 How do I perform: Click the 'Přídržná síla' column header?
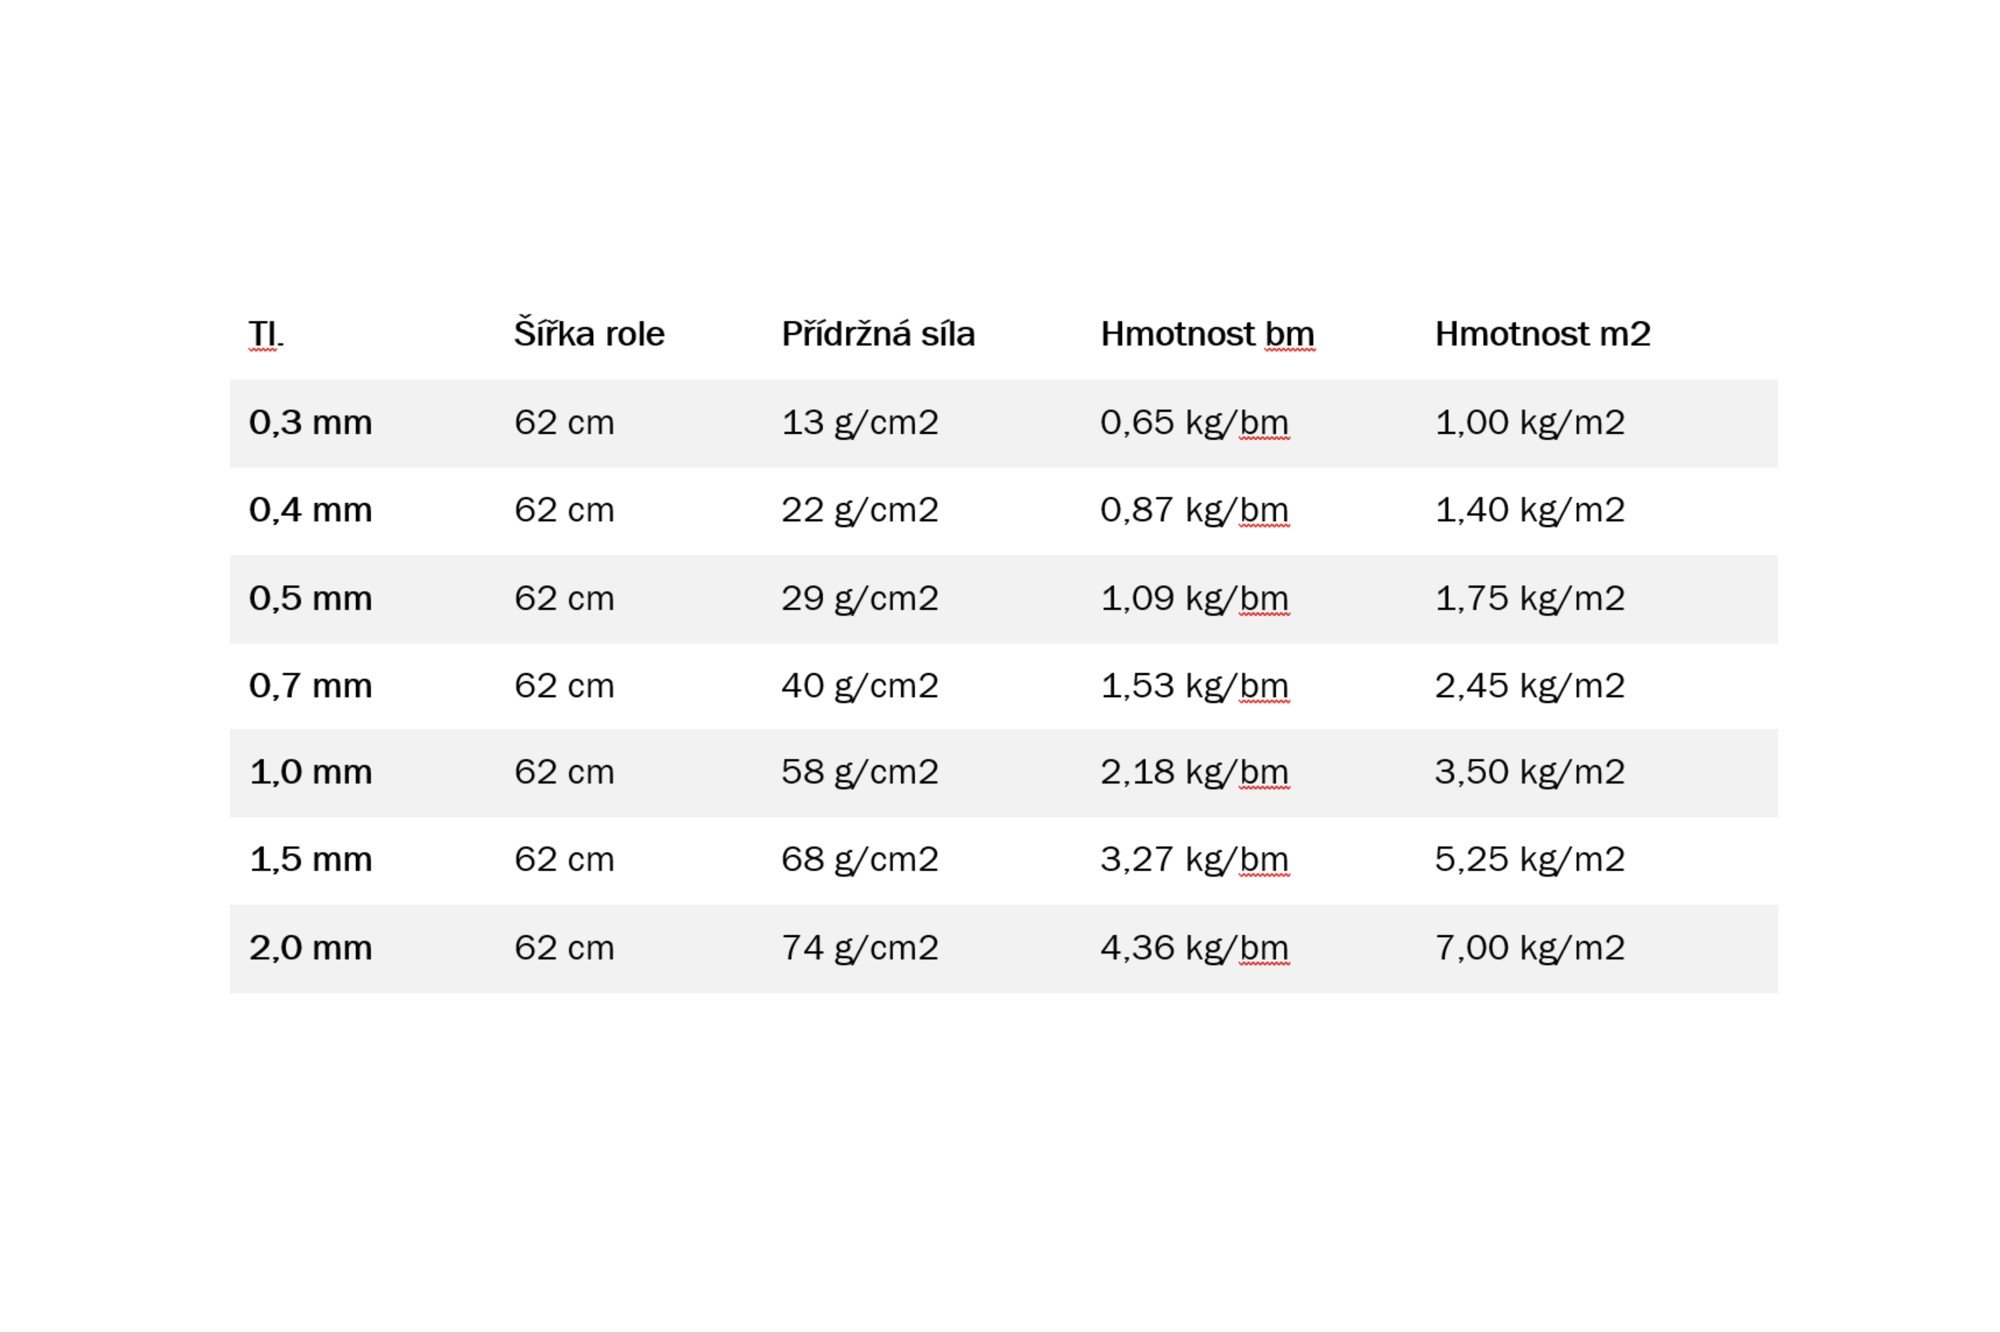click(x=878, y=333)
